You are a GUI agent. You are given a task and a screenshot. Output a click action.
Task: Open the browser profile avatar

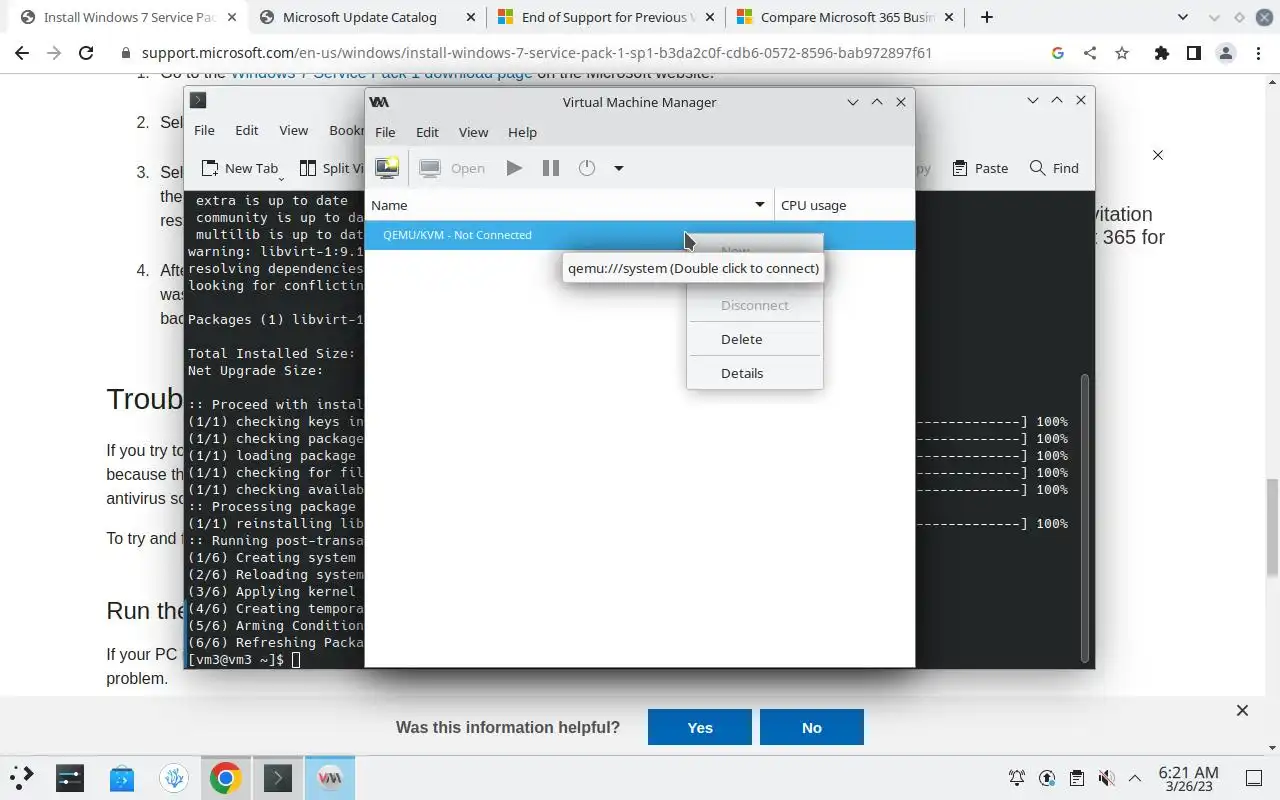[1226, 53]
